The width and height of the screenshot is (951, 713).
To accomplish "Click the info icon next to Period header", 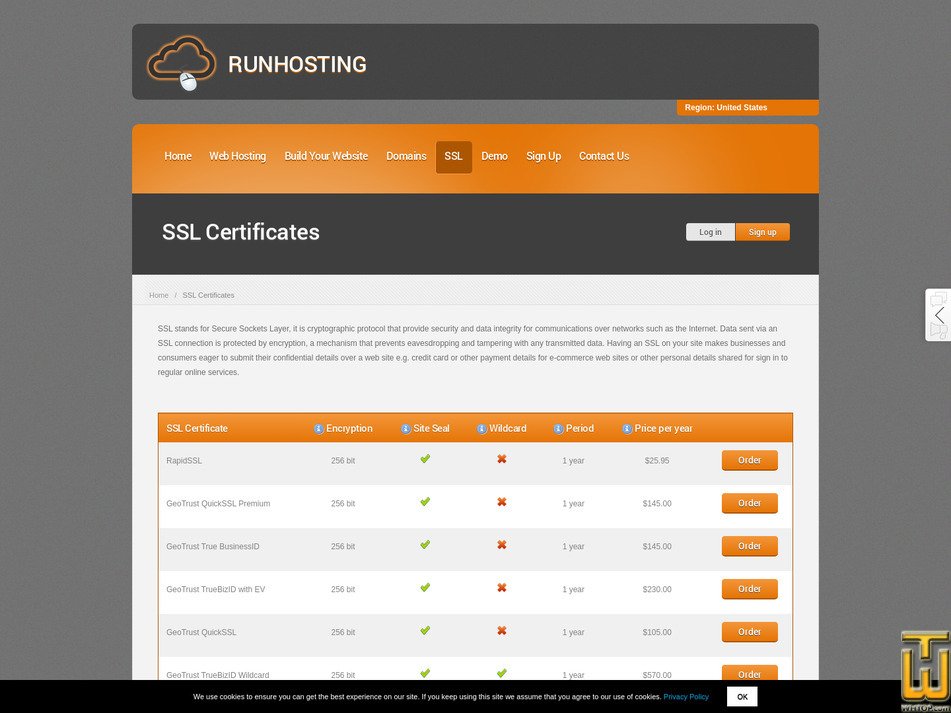I will pyautogui.click(x=556, y=428).
